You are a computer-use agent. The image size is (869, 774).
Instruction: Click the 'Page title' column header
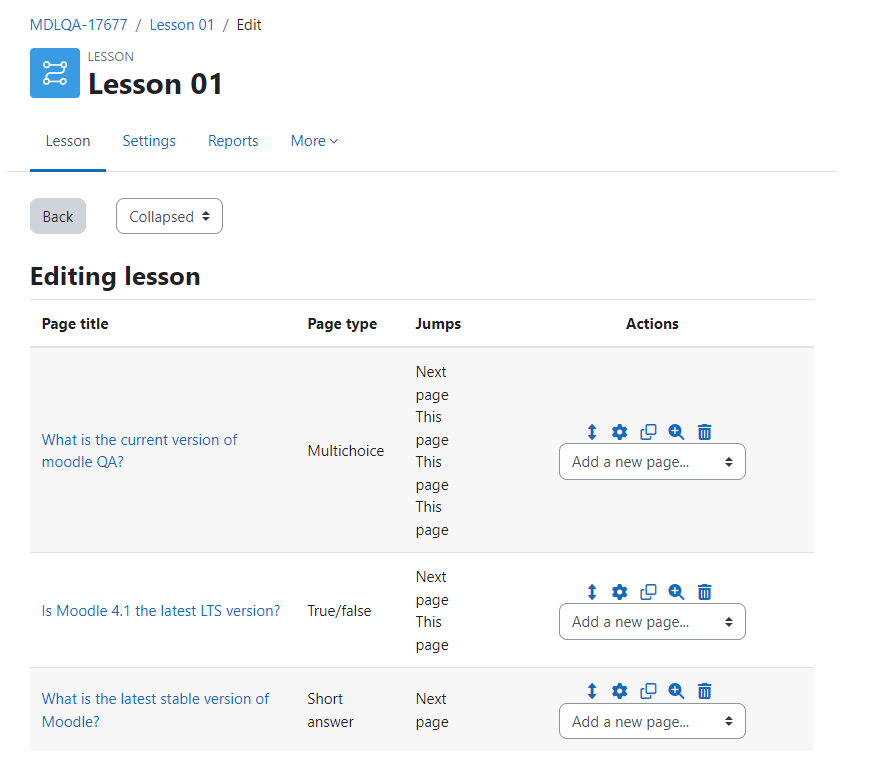[75, 324]
